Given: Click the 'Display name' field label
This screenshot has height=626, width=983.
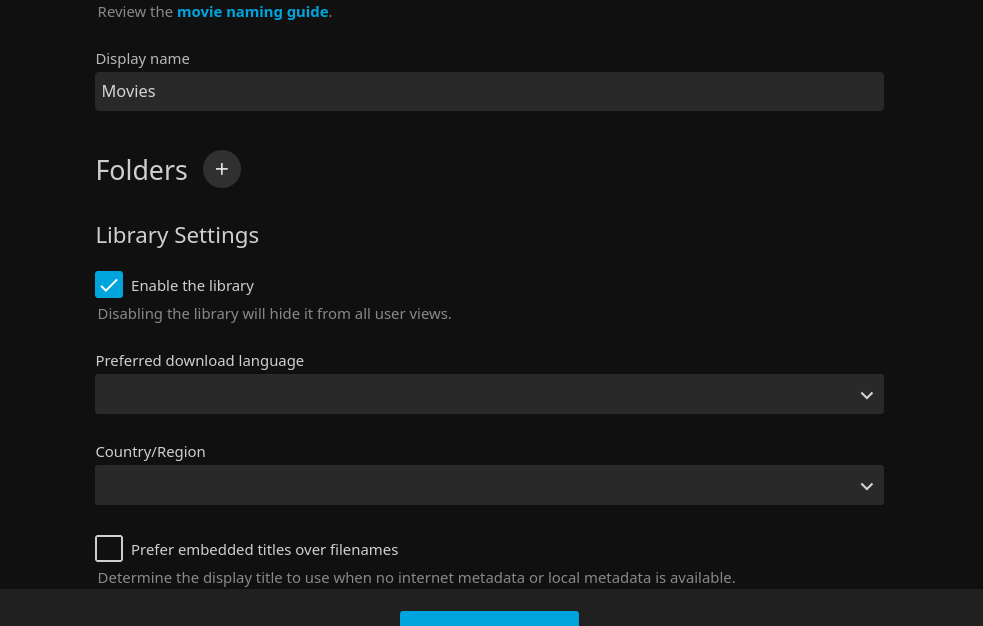Looking at the screenshot, I should pos(142,59).
